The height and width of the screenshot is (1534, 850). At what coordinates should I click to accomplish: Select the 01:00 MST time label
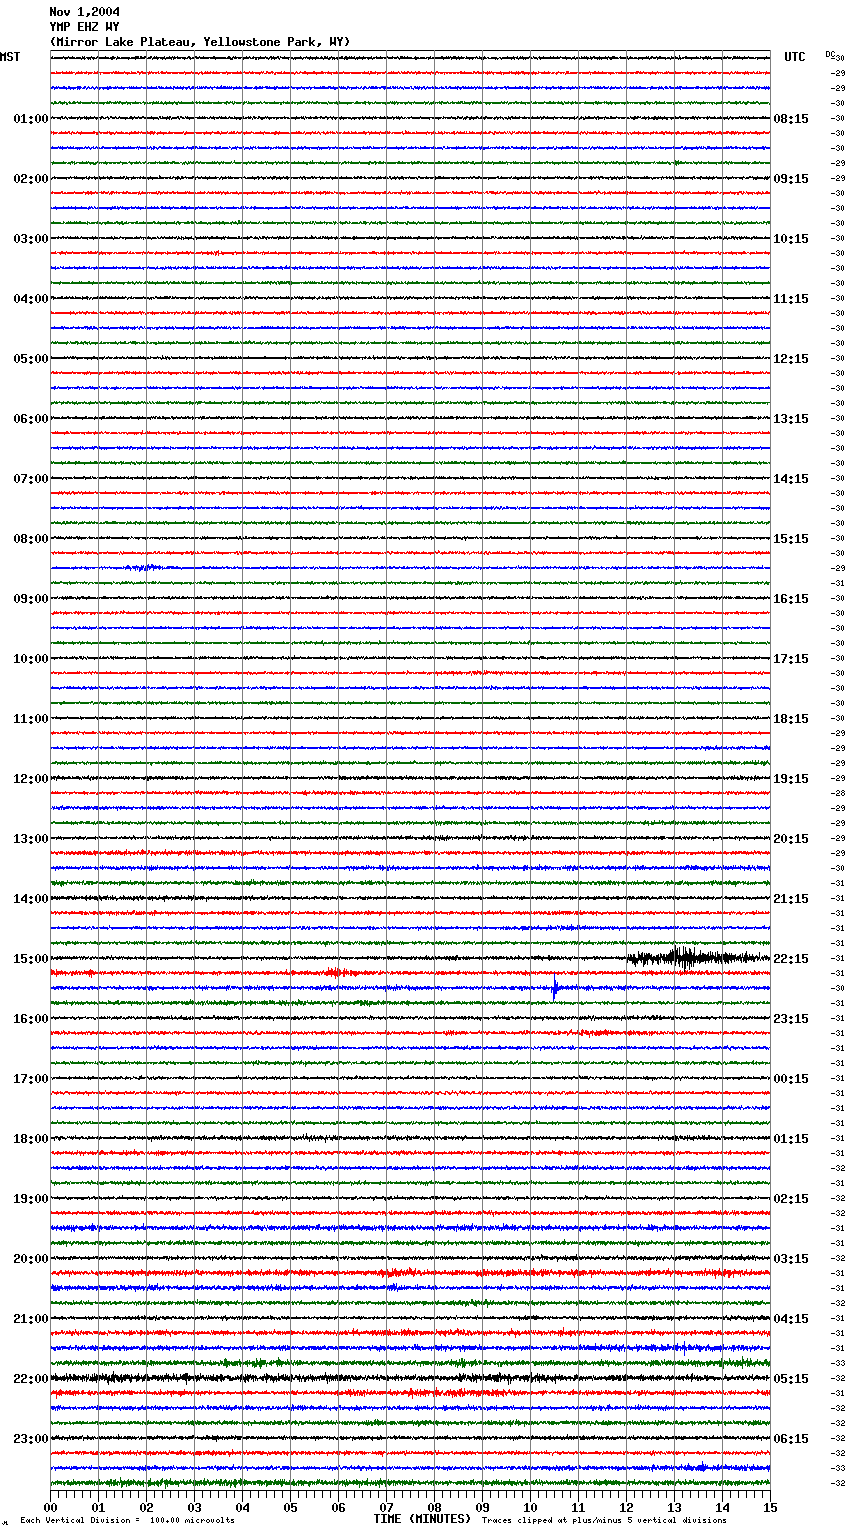[x=31, y=119]
